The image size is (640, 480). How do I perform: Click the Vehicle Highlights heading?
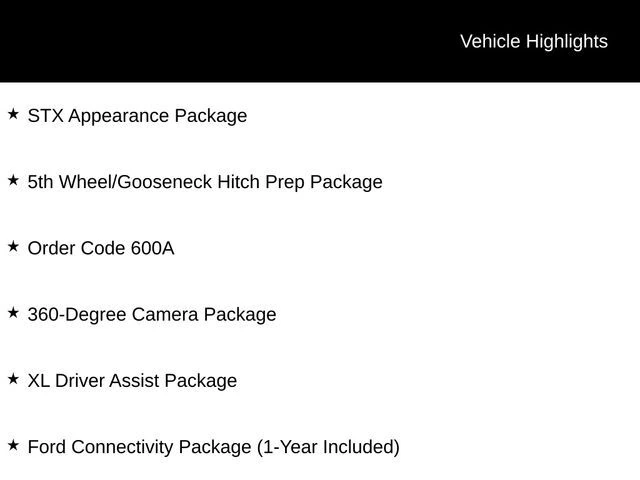pos(533,41)
